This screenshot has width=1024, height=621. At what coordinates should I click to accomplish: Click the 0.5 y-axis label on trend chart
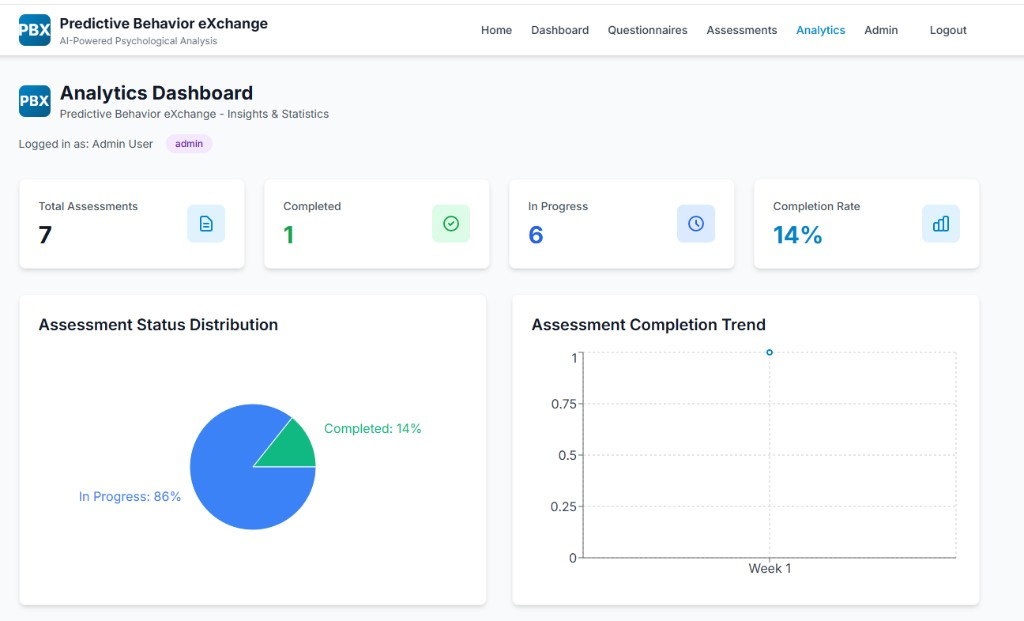(567, 455)
